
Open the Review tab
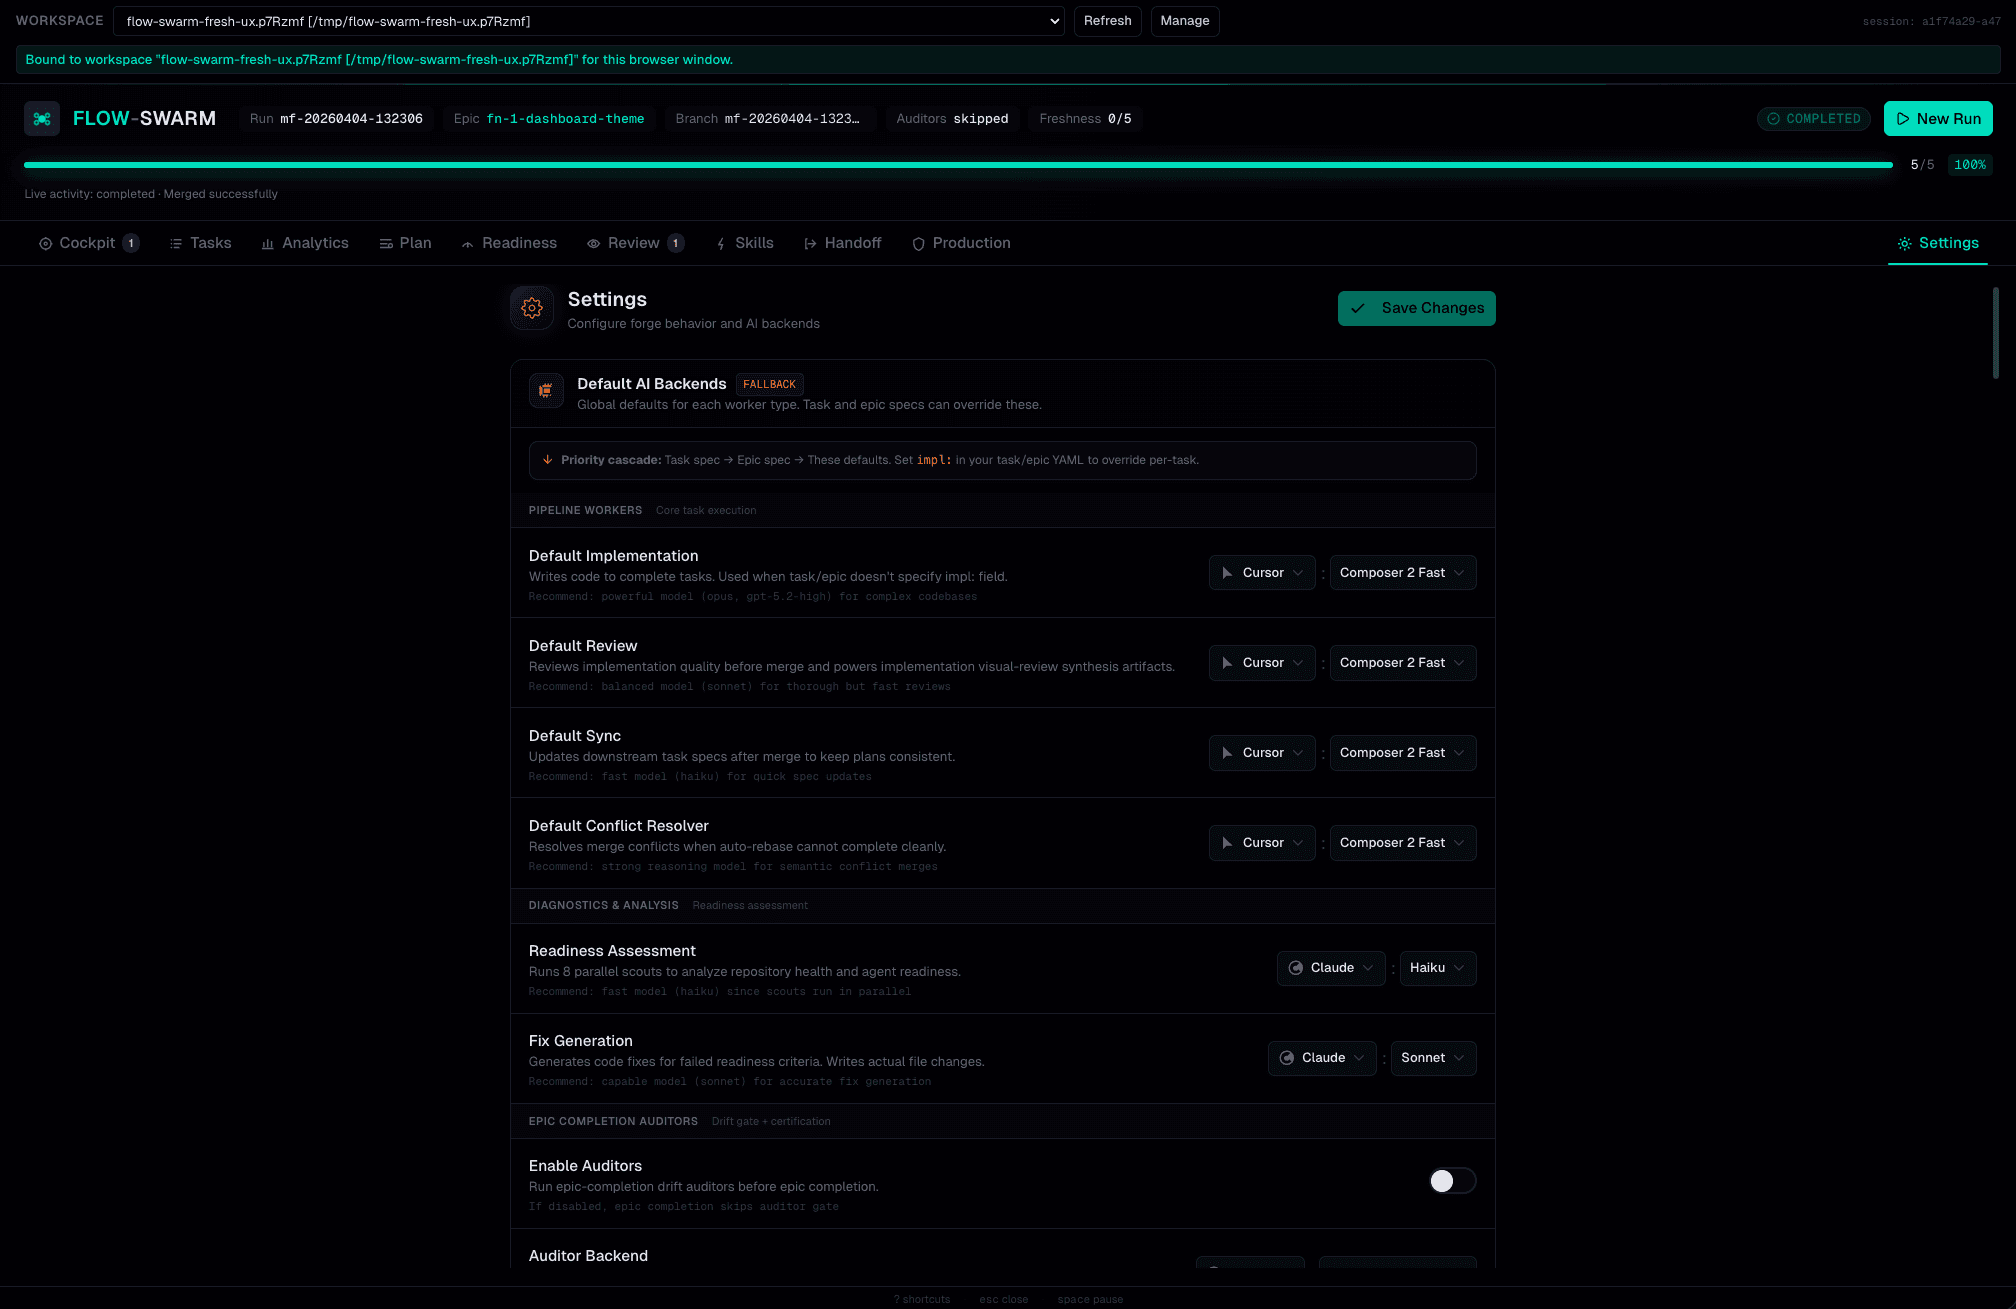point(636,243)
